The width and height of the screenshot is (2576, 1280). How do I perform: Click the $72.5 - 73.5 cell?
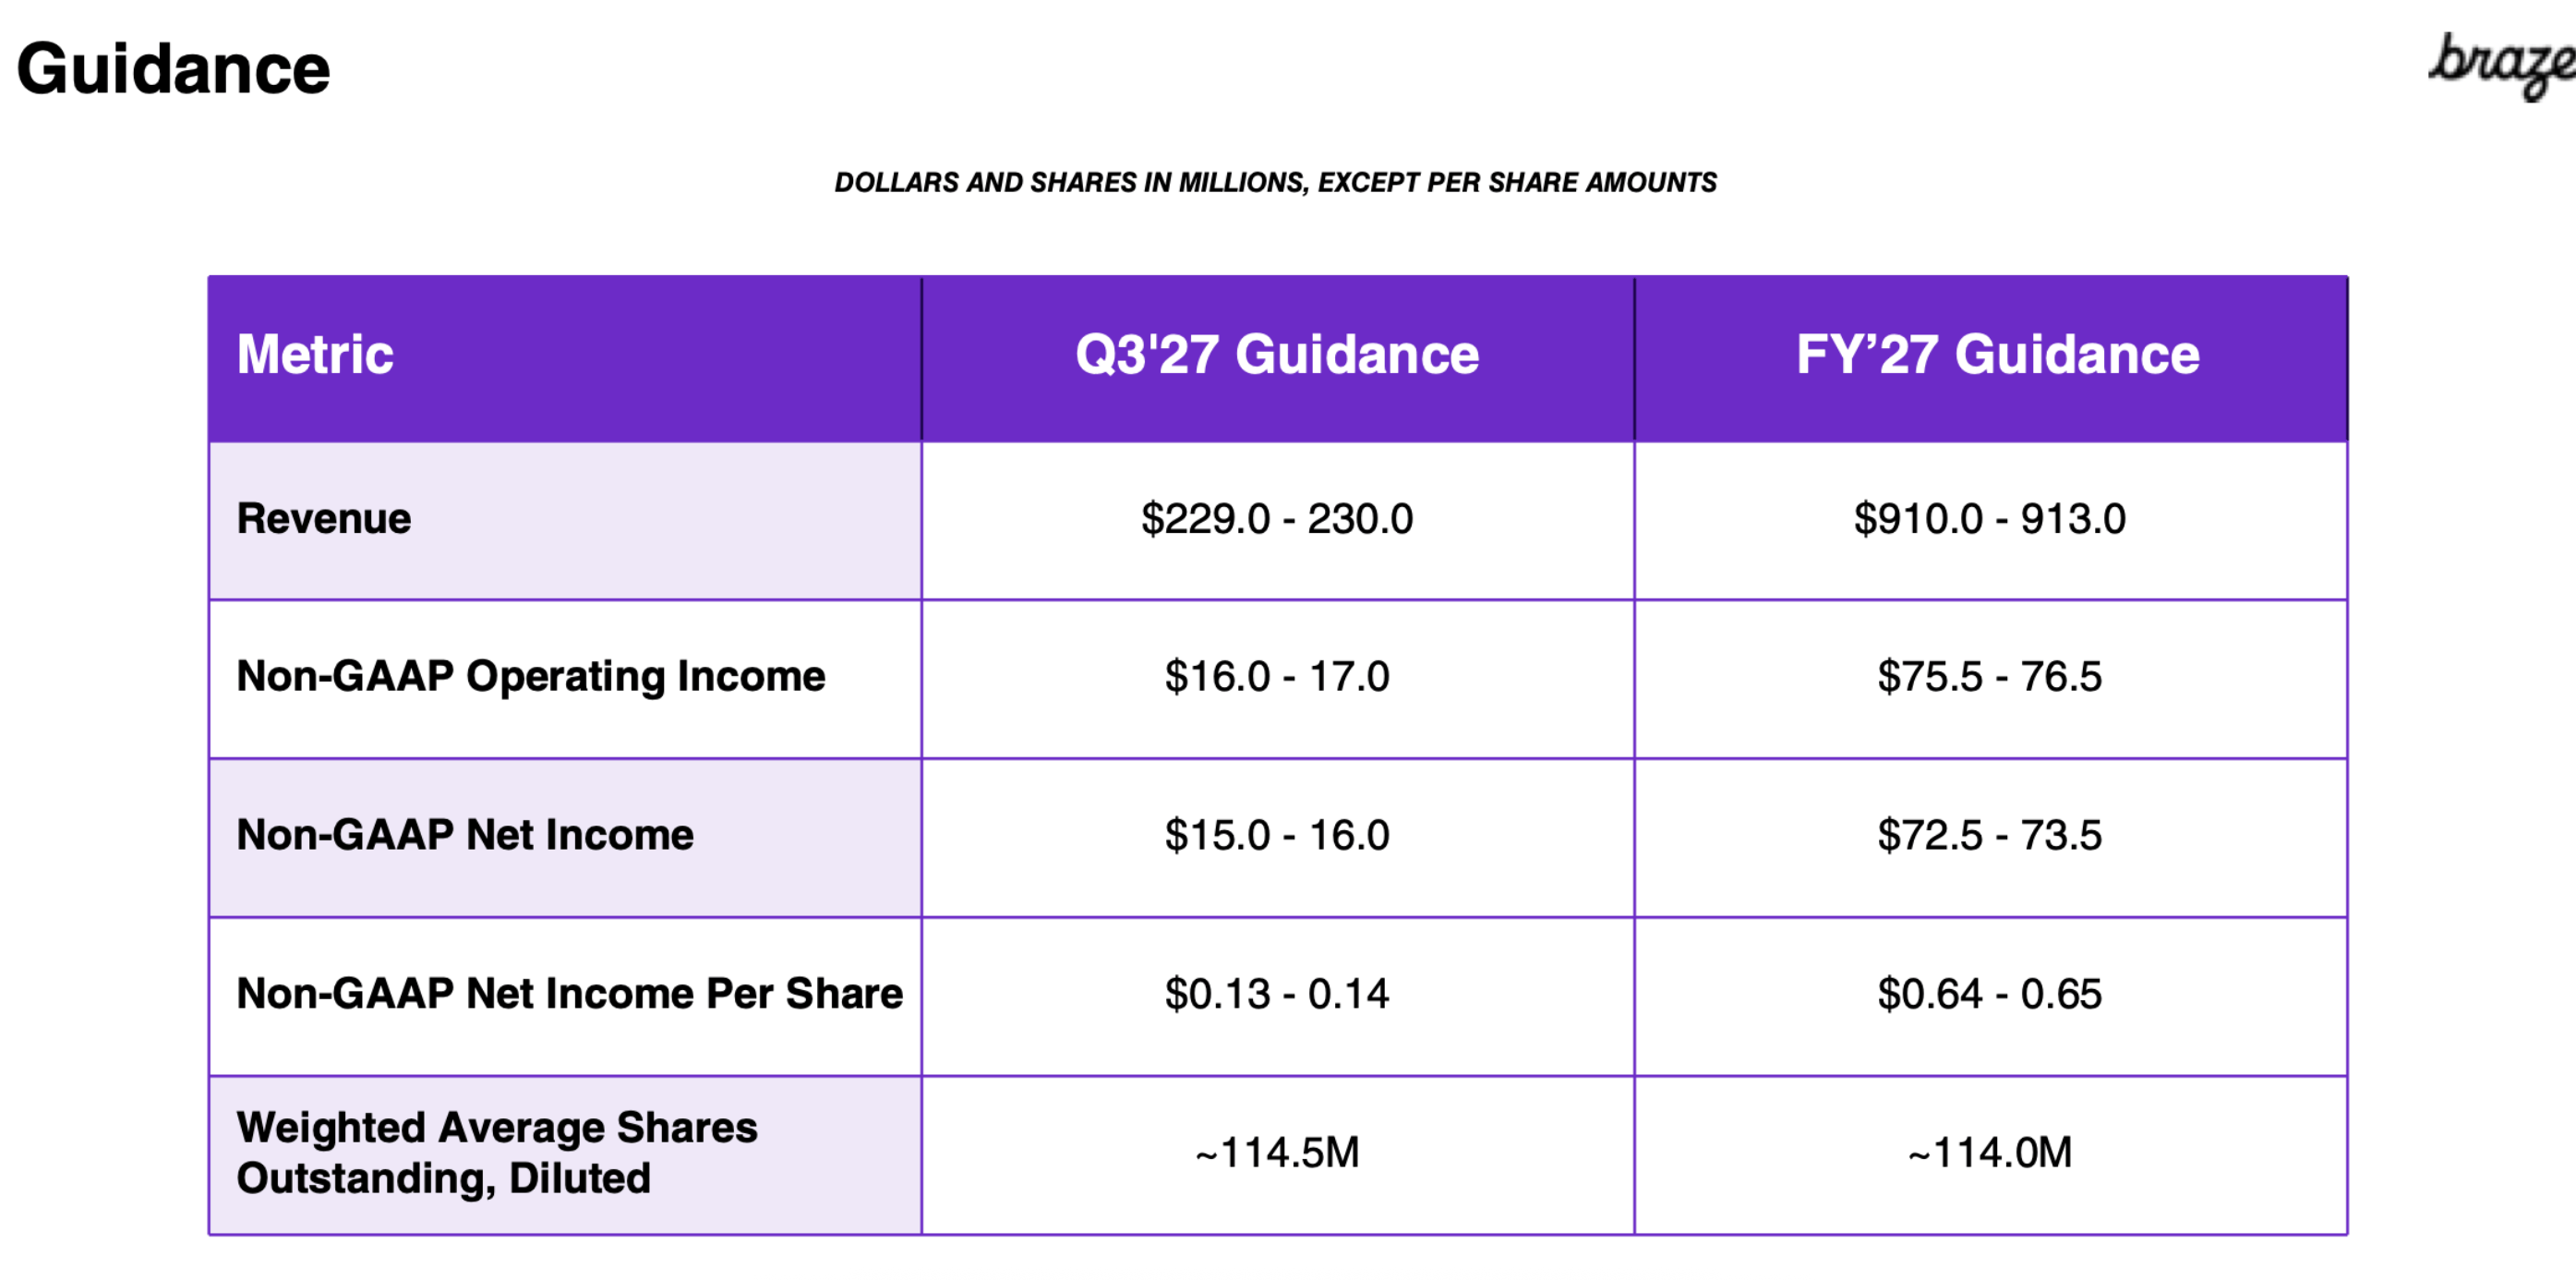click(1990, 835)
